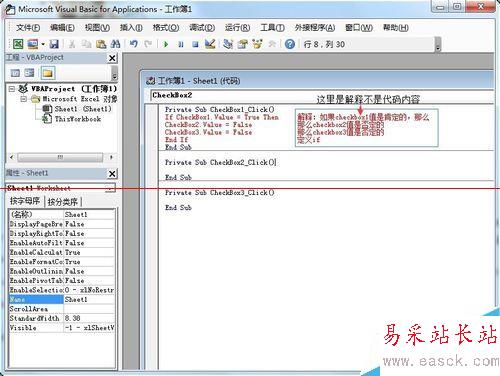
Task: Open the 格式(O) menu
Action: [166, 27]
